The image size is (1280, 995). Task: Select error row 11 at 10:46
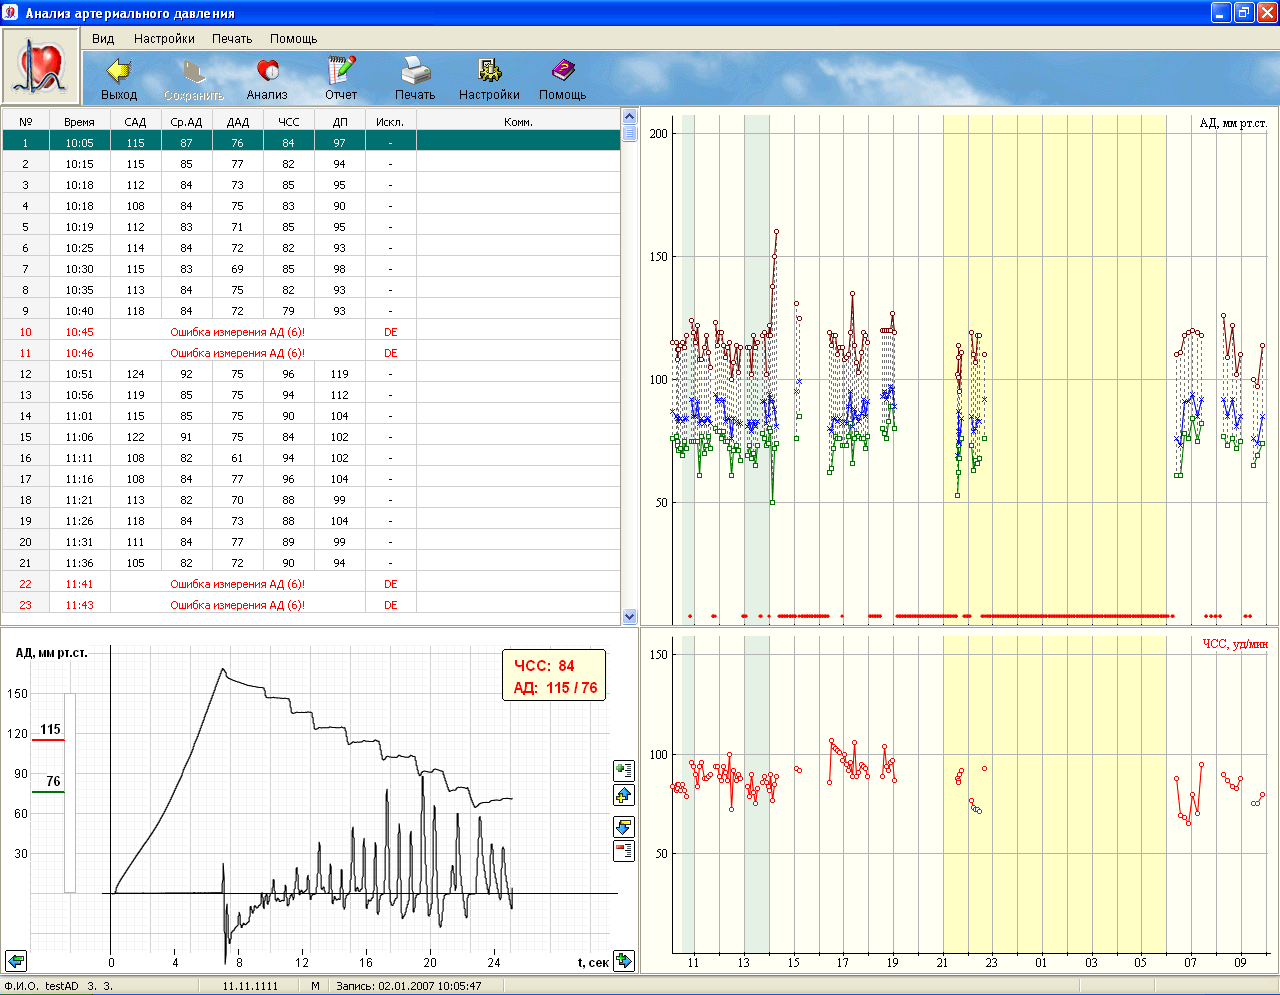311,353
